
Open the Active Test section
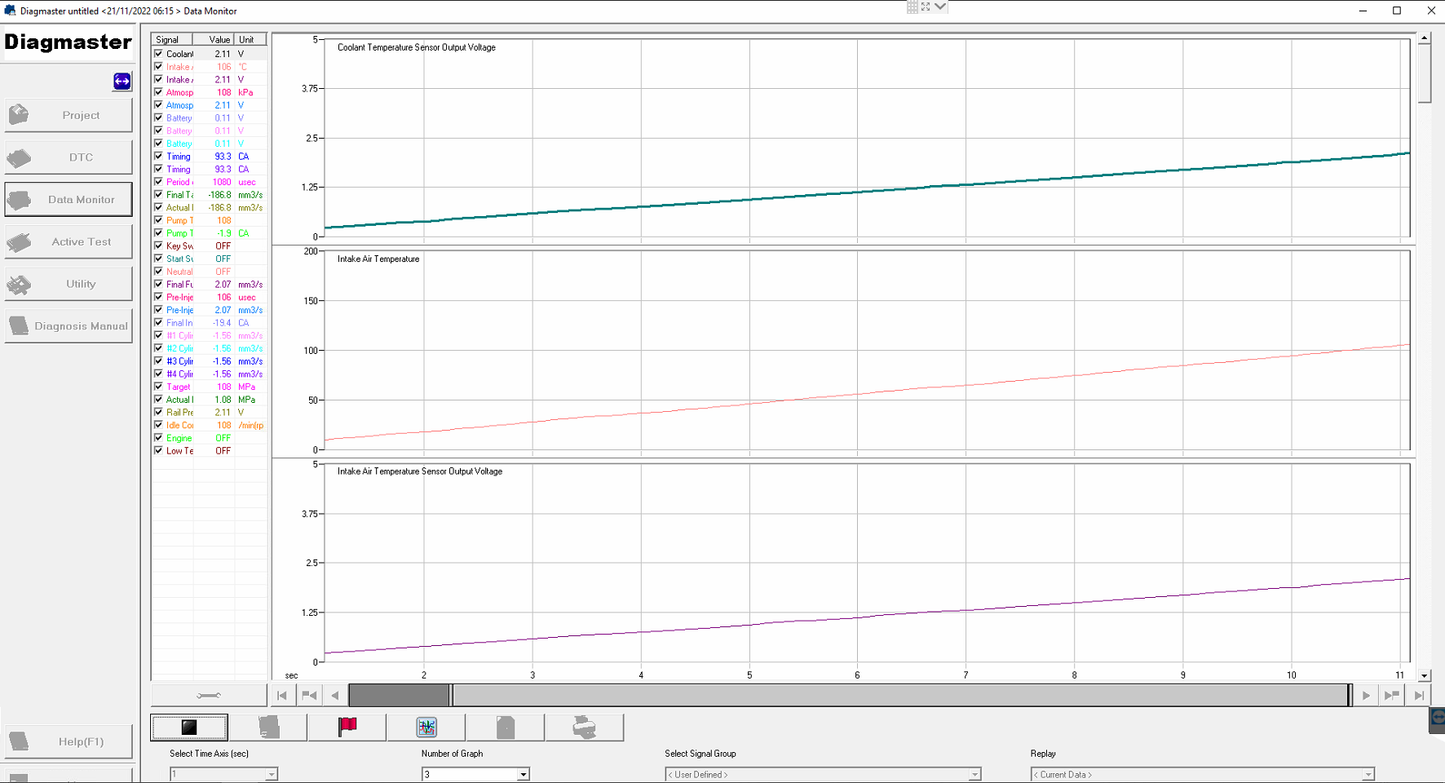coord(68,242)
